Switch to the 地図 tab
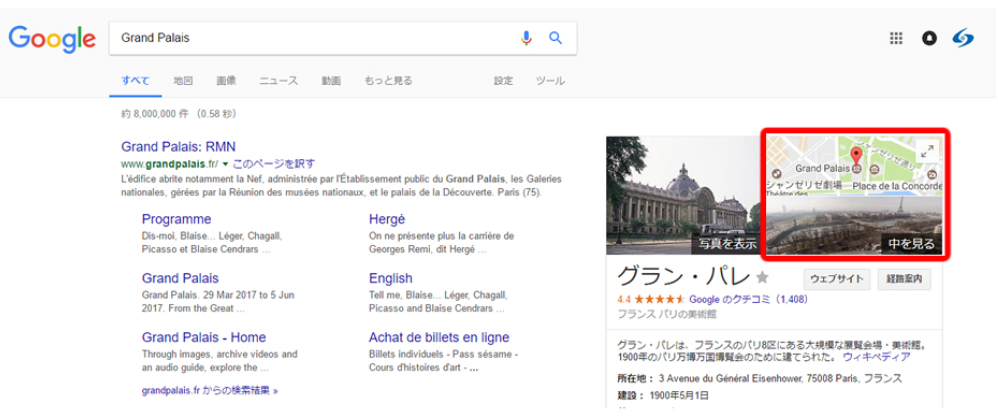 pyautogui.click(x=183, y=81)
